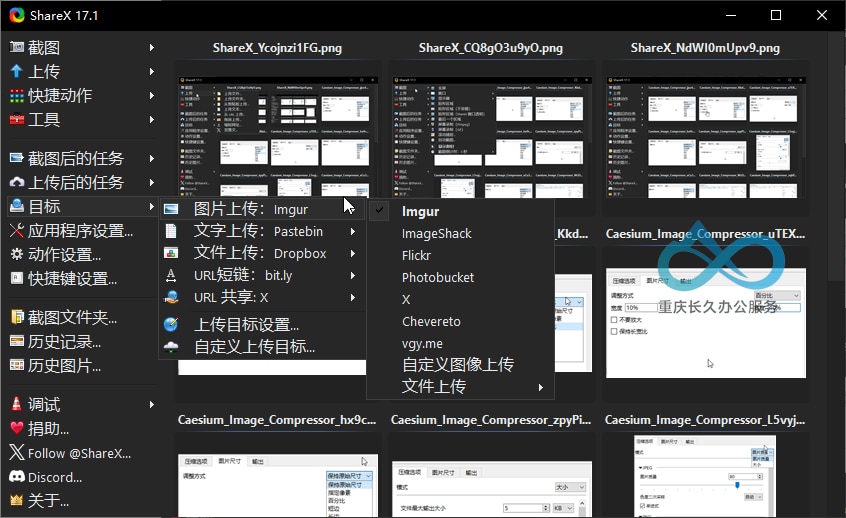Viewport: 846px width, 518px height.
Task: Expand the 调试 submenu arrow
Action: (152, 404)
